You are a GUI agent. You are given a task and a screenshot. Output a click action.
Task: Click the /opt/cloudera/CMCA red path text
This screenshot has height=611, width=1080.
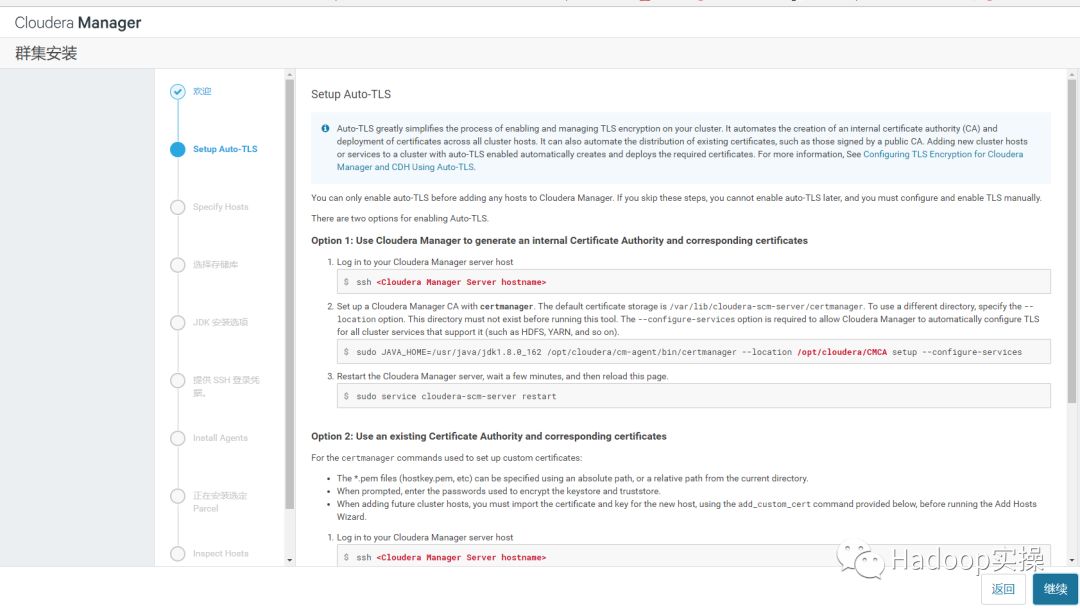[842, 352]
